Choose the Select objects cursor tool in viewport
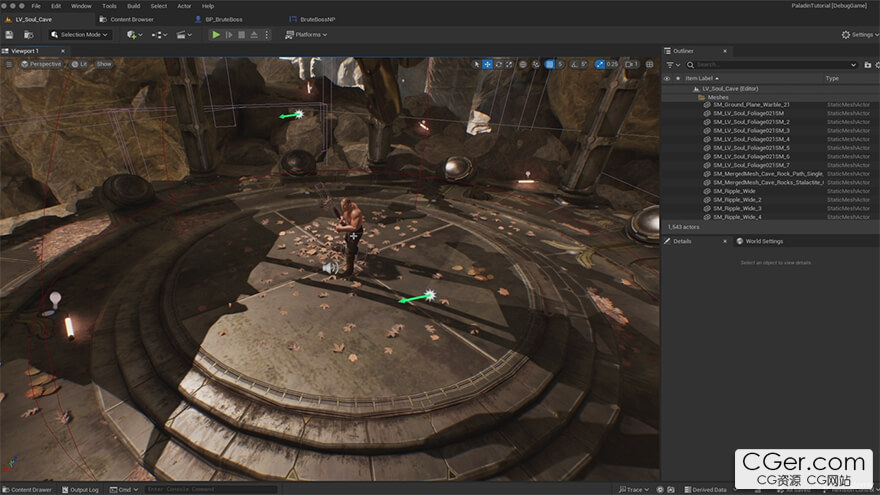The width and height of the screenshot is (880, 495). tap(476, 65)
